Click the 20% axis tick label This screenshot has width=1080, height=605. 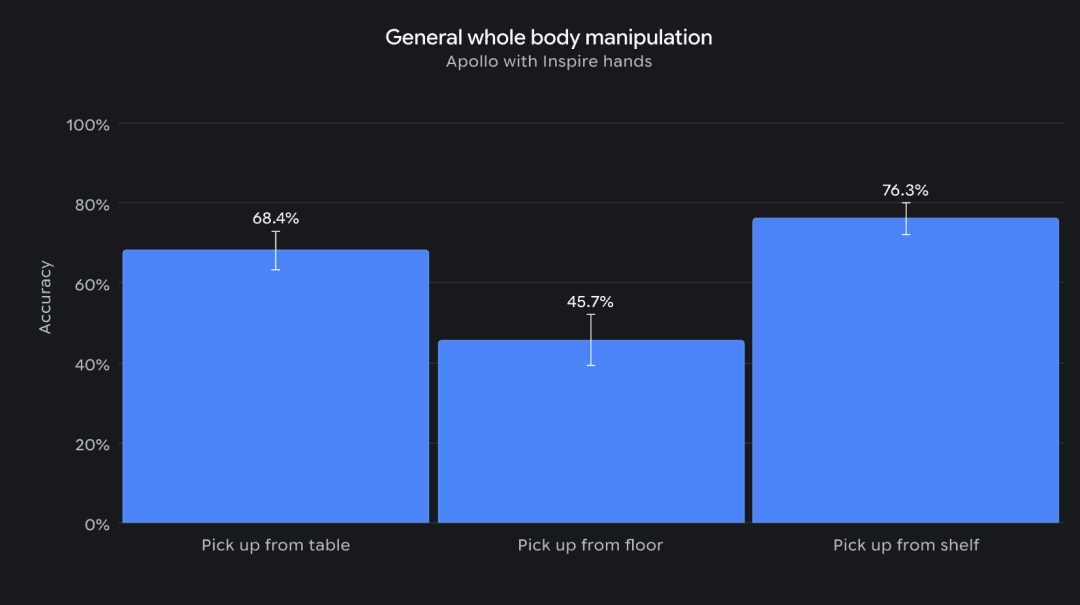coord(92,444)
